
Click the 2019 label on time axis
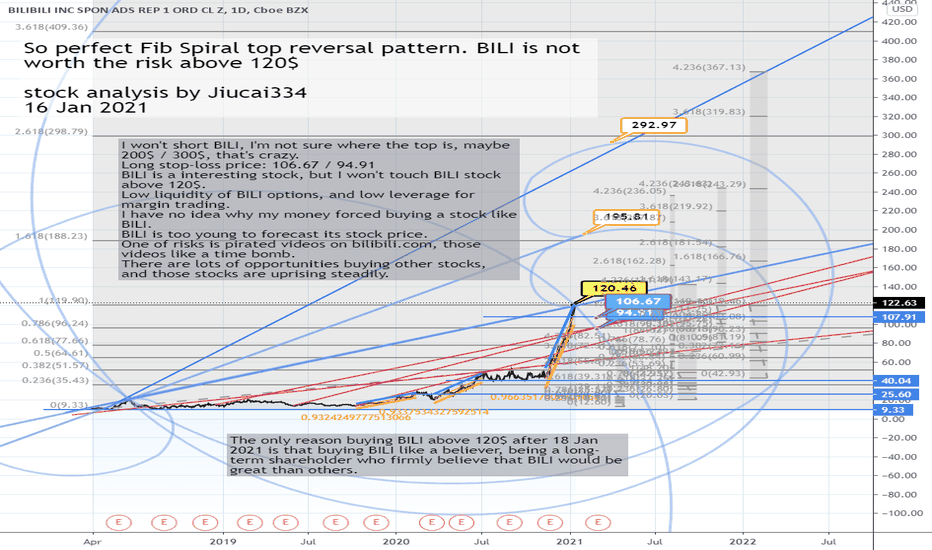click(223, 542)
